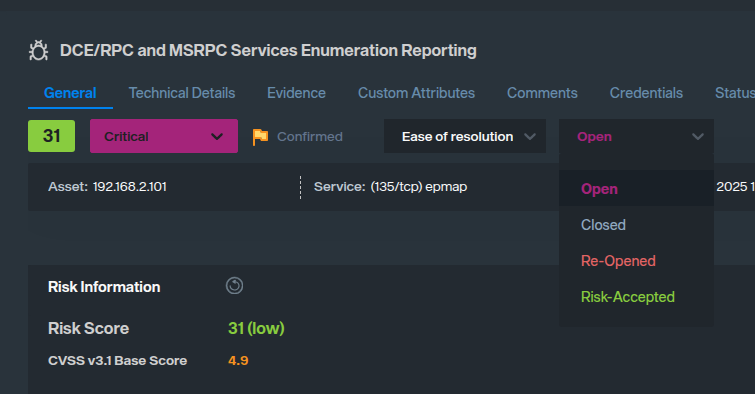The width and height of the screenshot is (755, 394).
Task: Open the Ease of resolution dropdown
Action: (465, 136)
